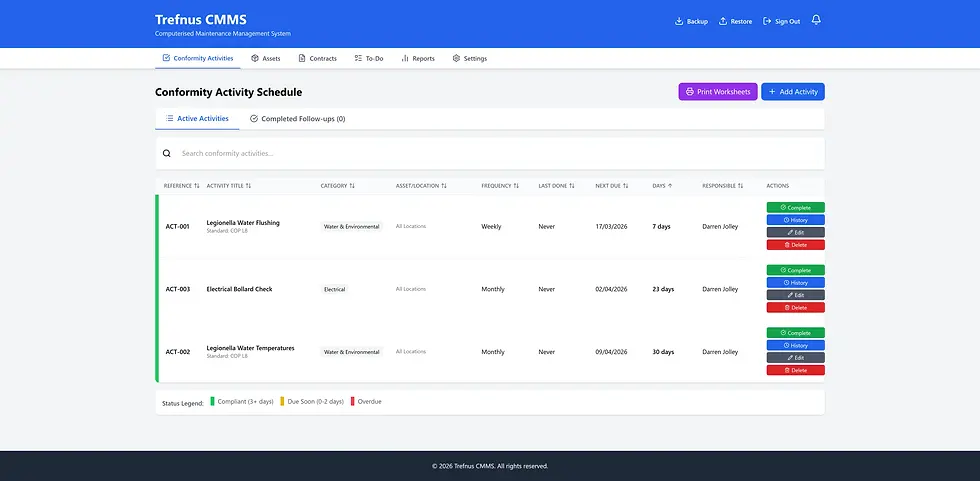Screen dimensions: 980x481
Task: Click the Electrical Bollard Check title
Action: click(x=239, y=289)
